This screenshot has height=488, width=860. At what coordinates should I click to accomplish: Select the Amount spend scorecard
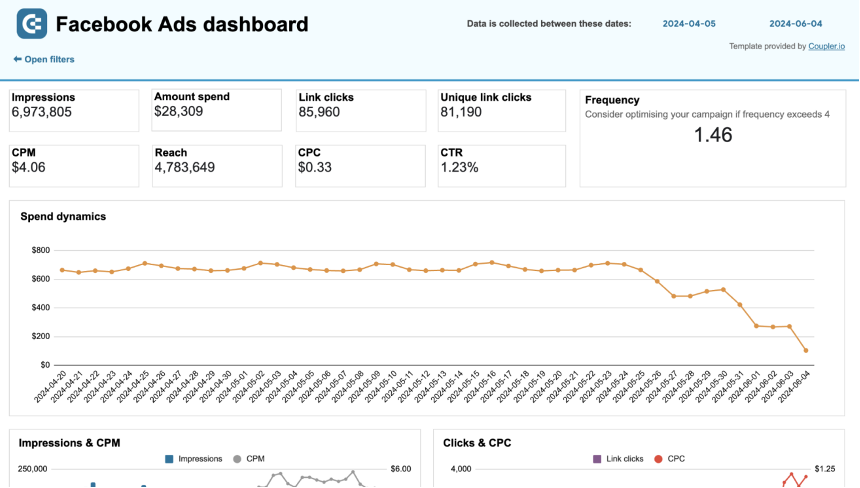(216, 110)
